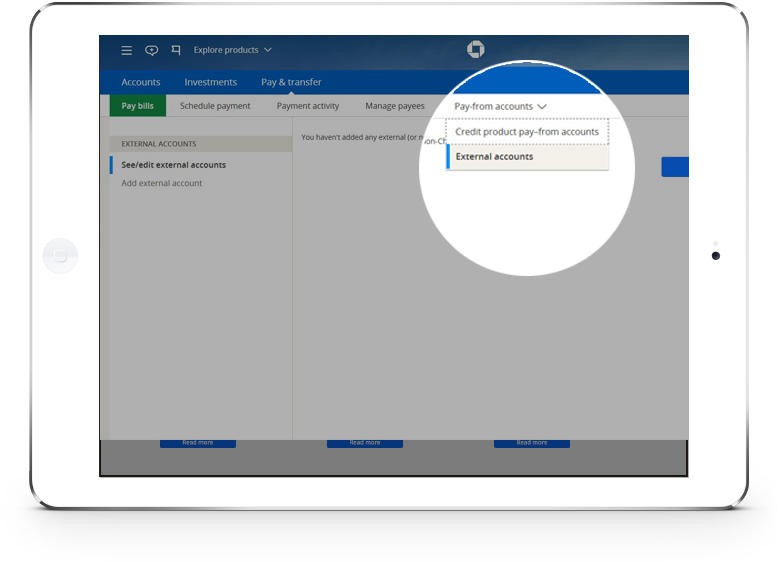Click the flag notifications icon

[176, 50]
